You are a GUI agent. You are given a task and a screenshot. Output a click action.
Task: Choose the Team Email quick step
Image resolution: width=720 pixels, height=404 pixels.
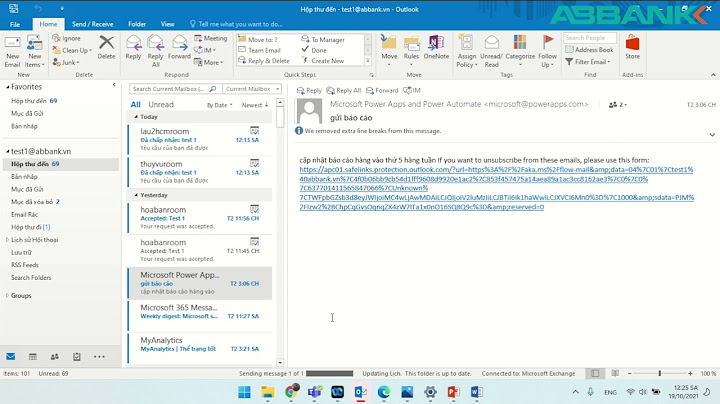click(x=259, y=50)
